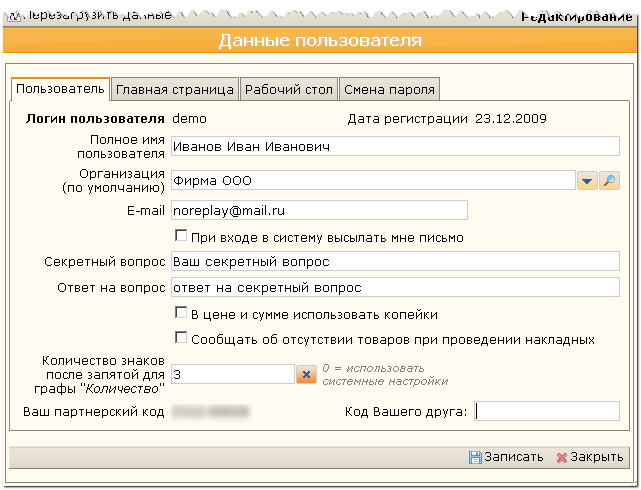Click the full user name input field
The height and width of the screenshot is (490, 641).
pyautogui.click(x=394, y=146)
